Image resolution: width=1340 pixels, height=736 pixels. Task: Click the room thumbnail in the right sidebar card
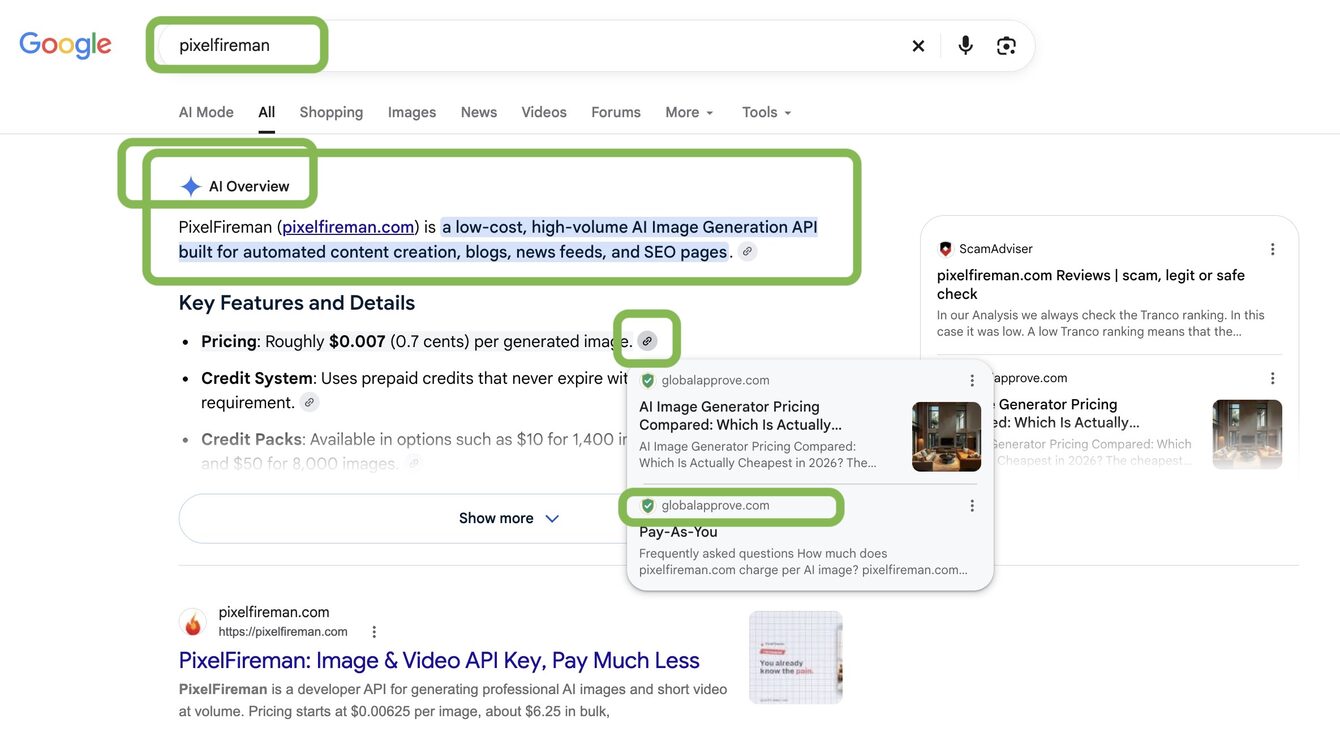coord(1247,434)
